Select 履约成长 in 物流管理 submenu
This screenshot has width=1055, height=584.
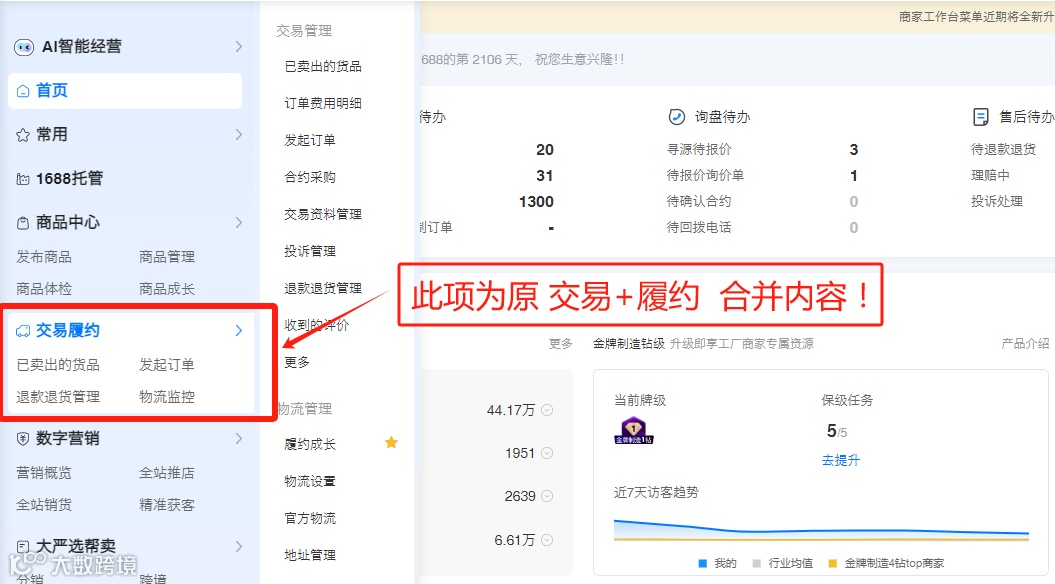point(310,444)
